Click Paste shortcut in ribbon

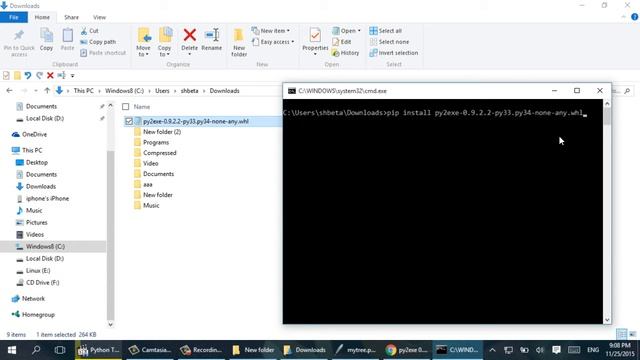pyautogui.click(x=103, y=53)
